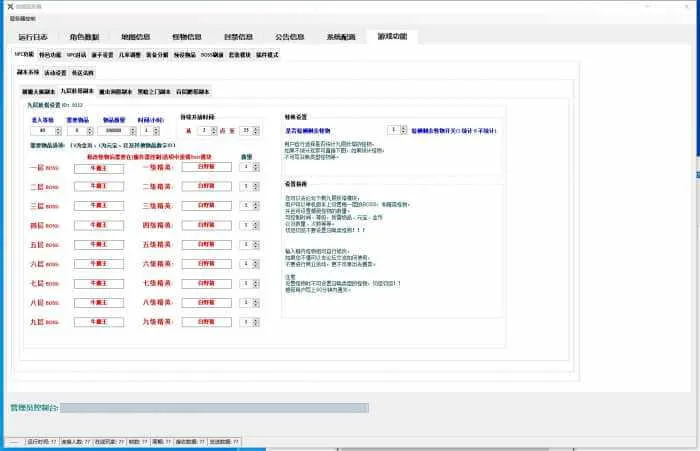Click the 二层 BOSS name field

[99, 186]
